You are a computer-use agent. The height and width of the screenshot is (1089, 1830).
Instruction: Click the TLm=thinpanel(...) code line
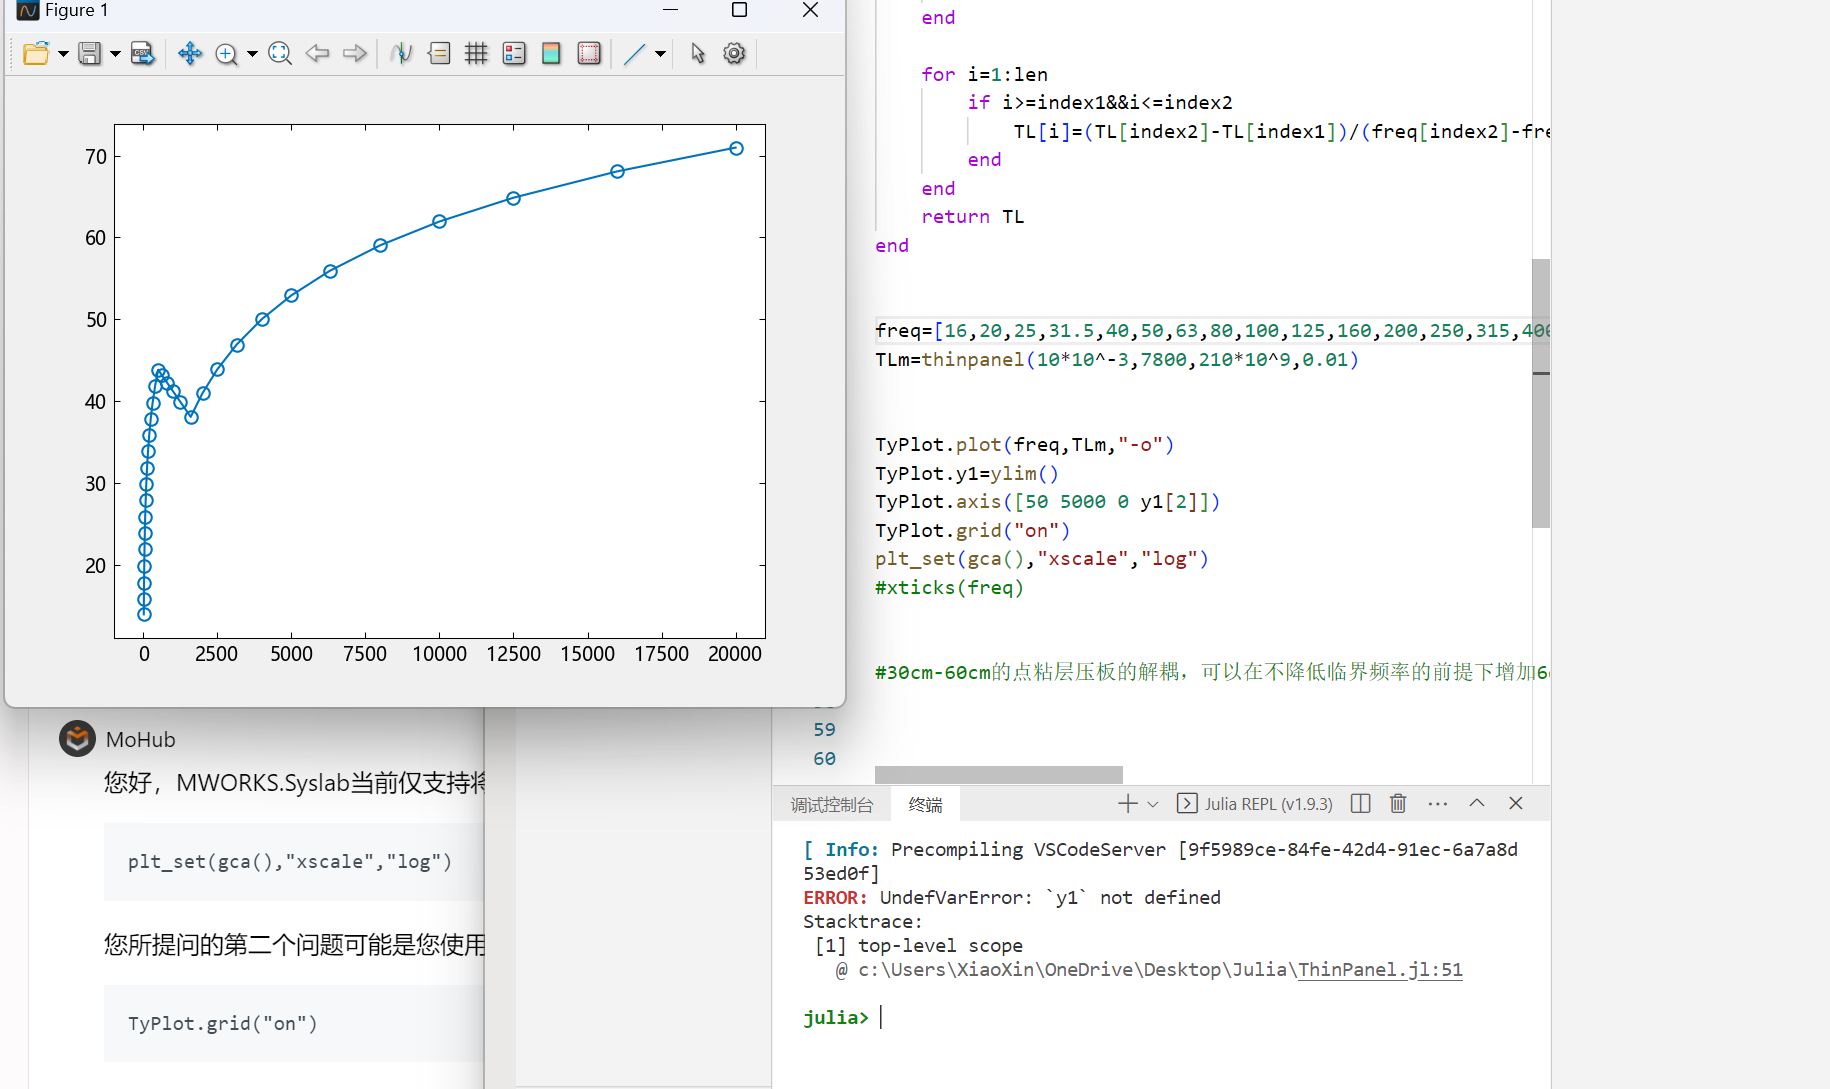point(1117,360)
